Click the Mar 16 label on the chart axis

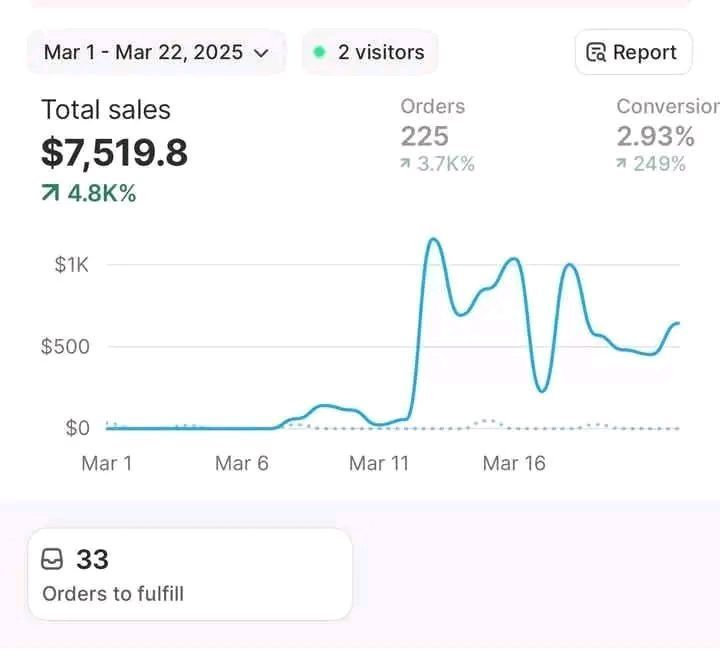514,463
